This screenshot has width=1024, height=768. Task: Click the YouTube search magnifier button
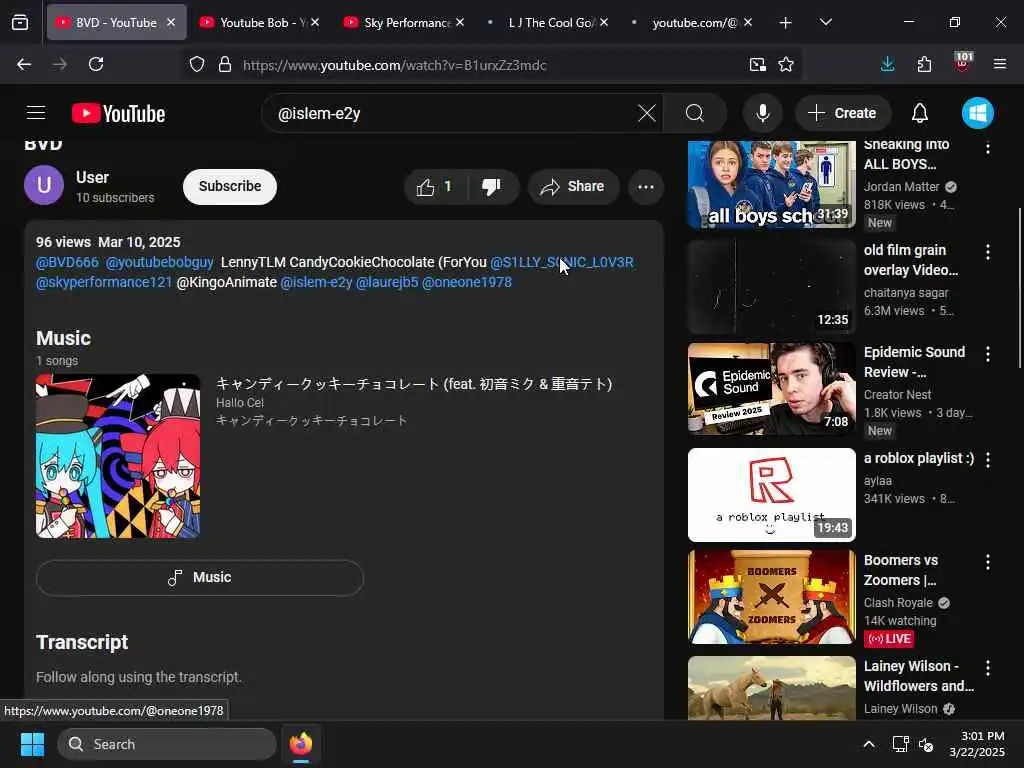(695, 113)
